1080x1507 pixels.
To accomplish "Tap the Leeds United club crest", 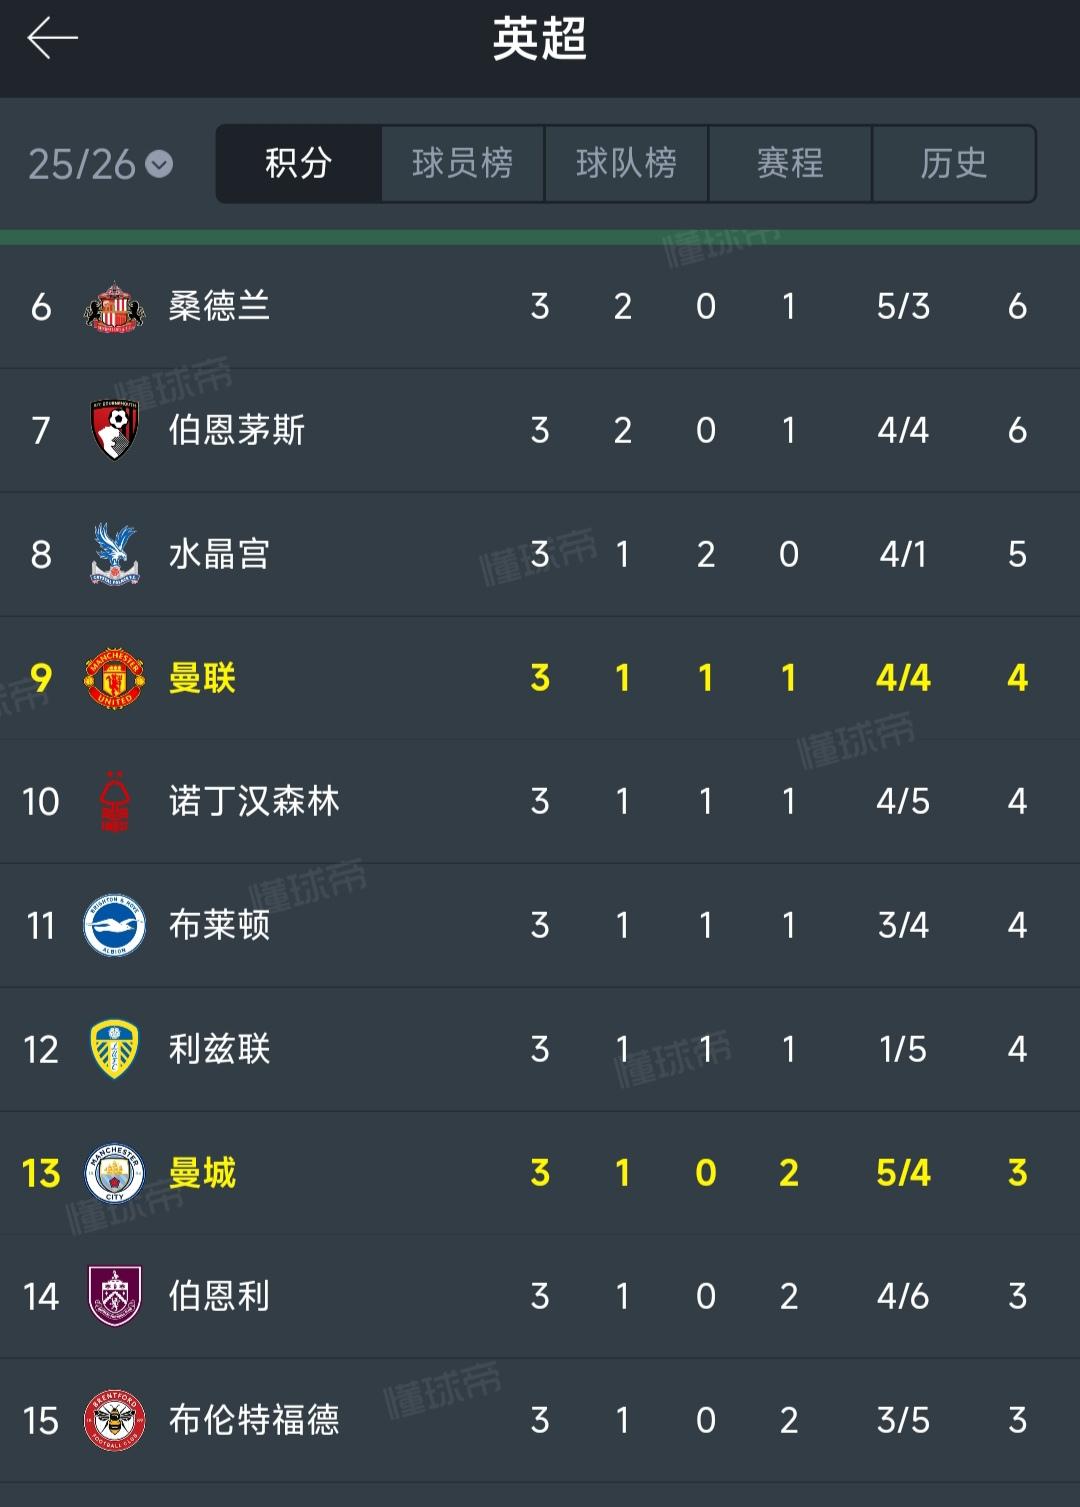I will click(114, 1049).
